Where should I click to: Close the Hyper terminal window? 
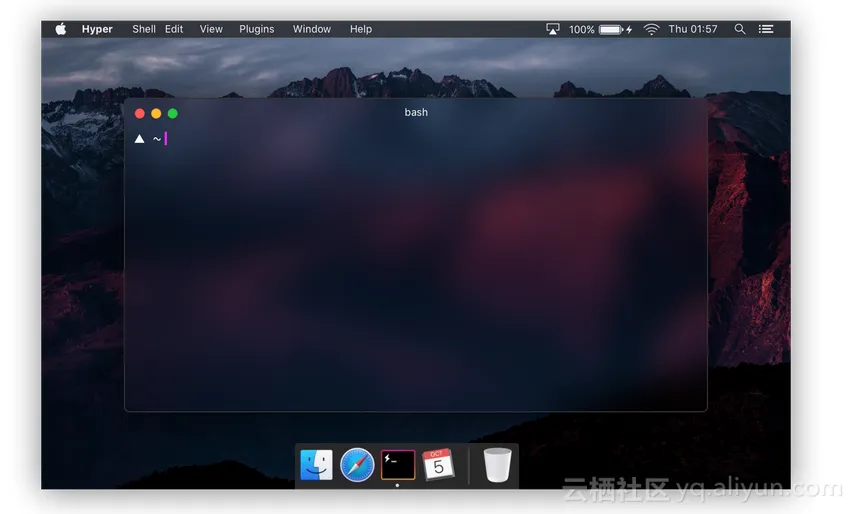[139, 113]
